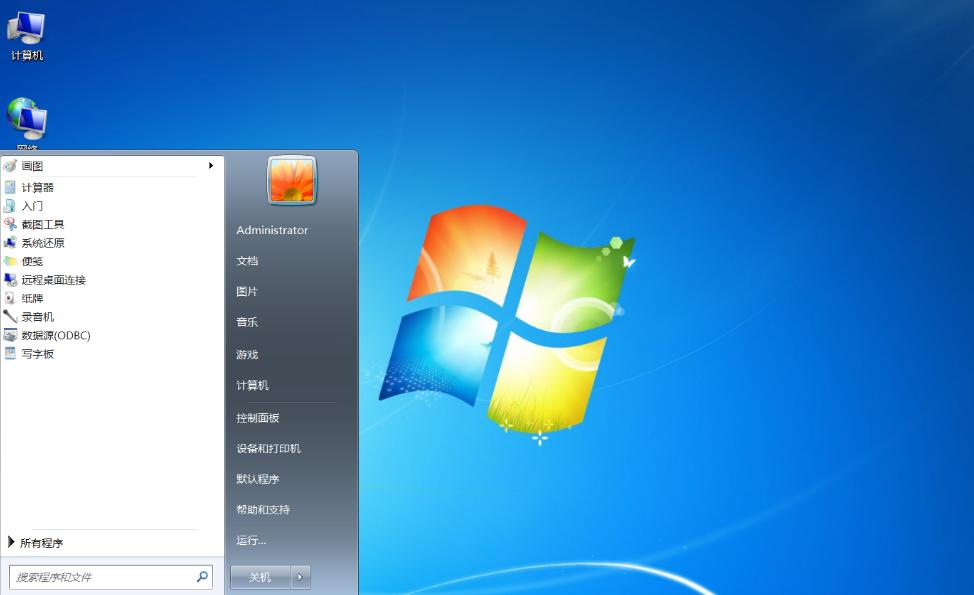The image size is (974, 595).
Task: Launch 写字板 WordPad icon
Action: pos(10,353)
